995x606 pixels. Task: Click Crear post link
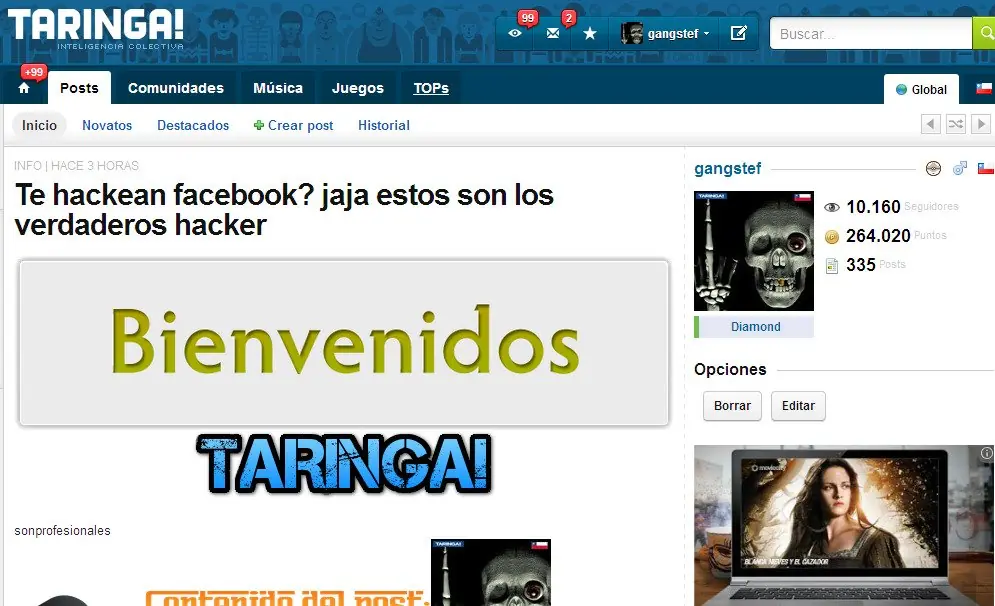(x=293, y=125)
